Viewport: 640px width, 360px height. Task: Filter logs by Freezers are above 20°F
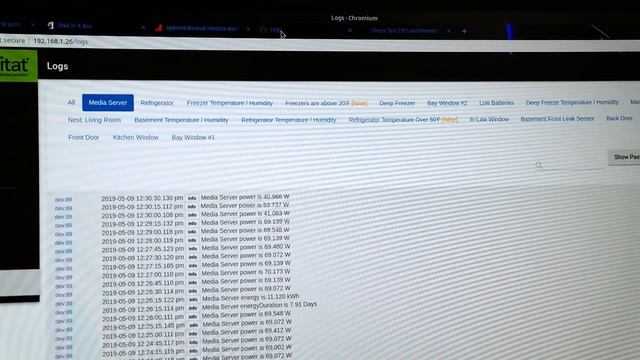click(x=326, y=103)
